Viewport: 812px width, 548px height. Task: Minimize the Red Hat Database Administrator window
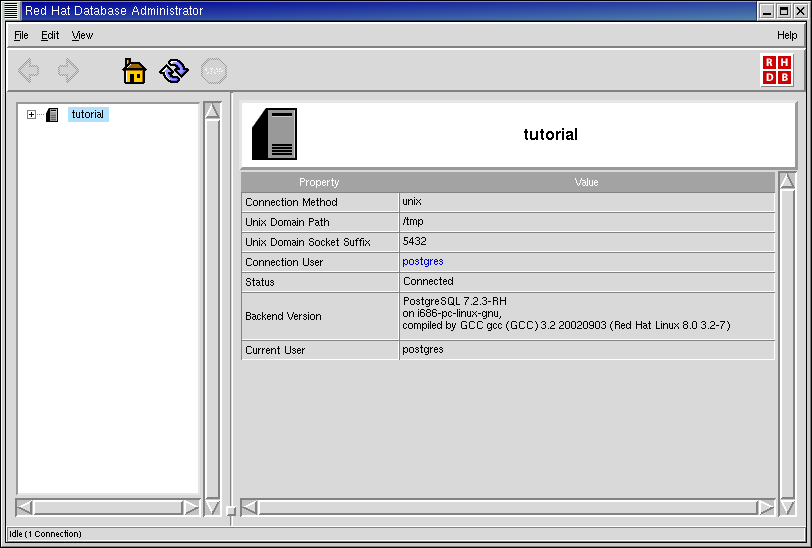[x=767, y=11]
